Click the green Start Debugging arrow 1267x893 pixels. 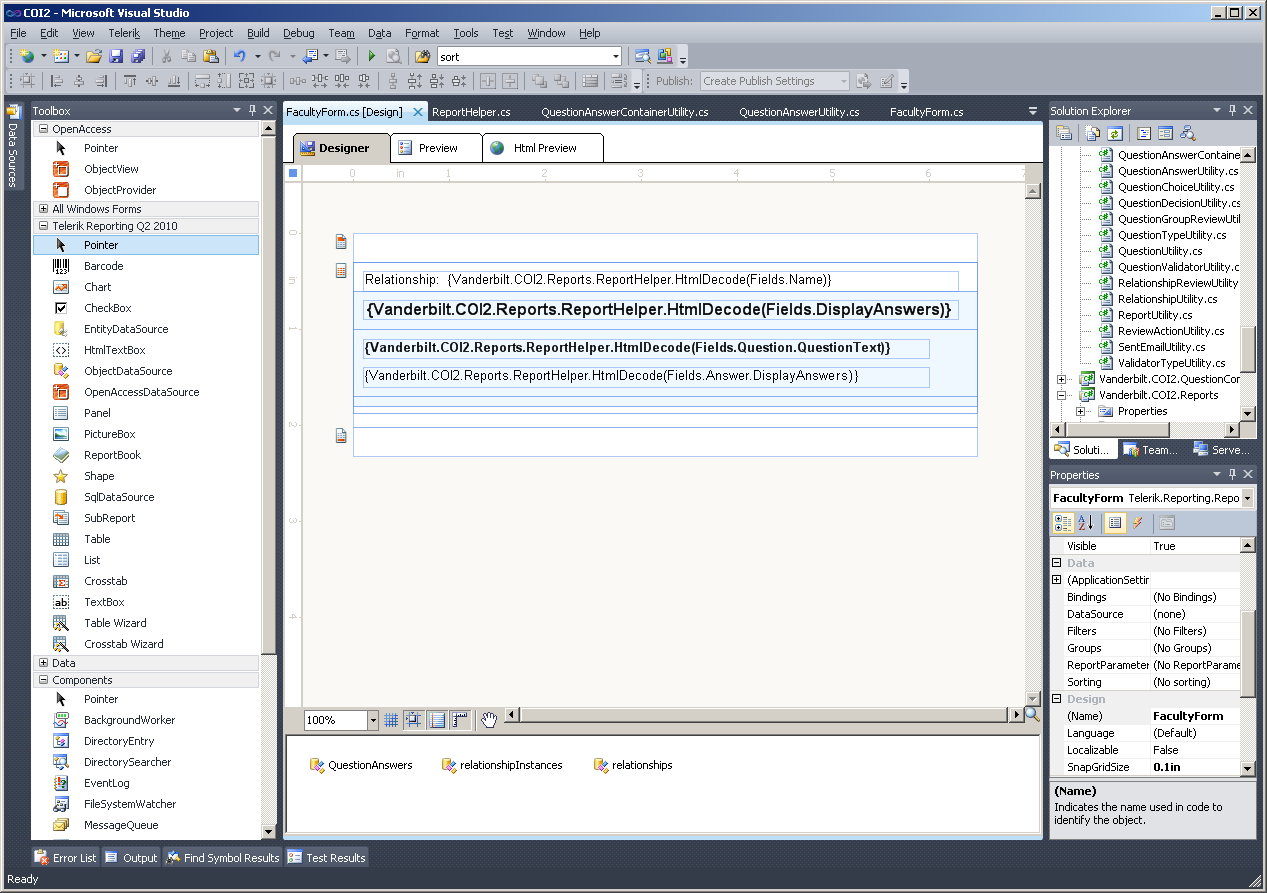click(372, 56)
